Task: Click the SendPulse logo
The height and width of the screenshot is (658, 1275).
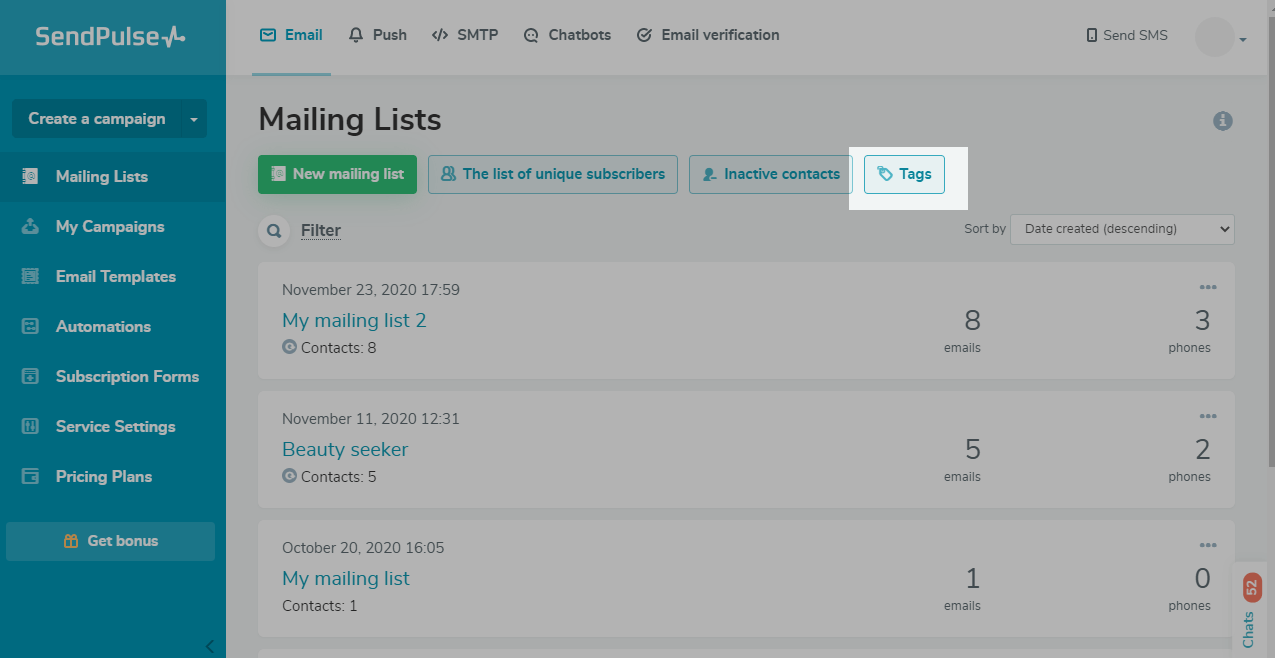Action: tap(111, 37)
